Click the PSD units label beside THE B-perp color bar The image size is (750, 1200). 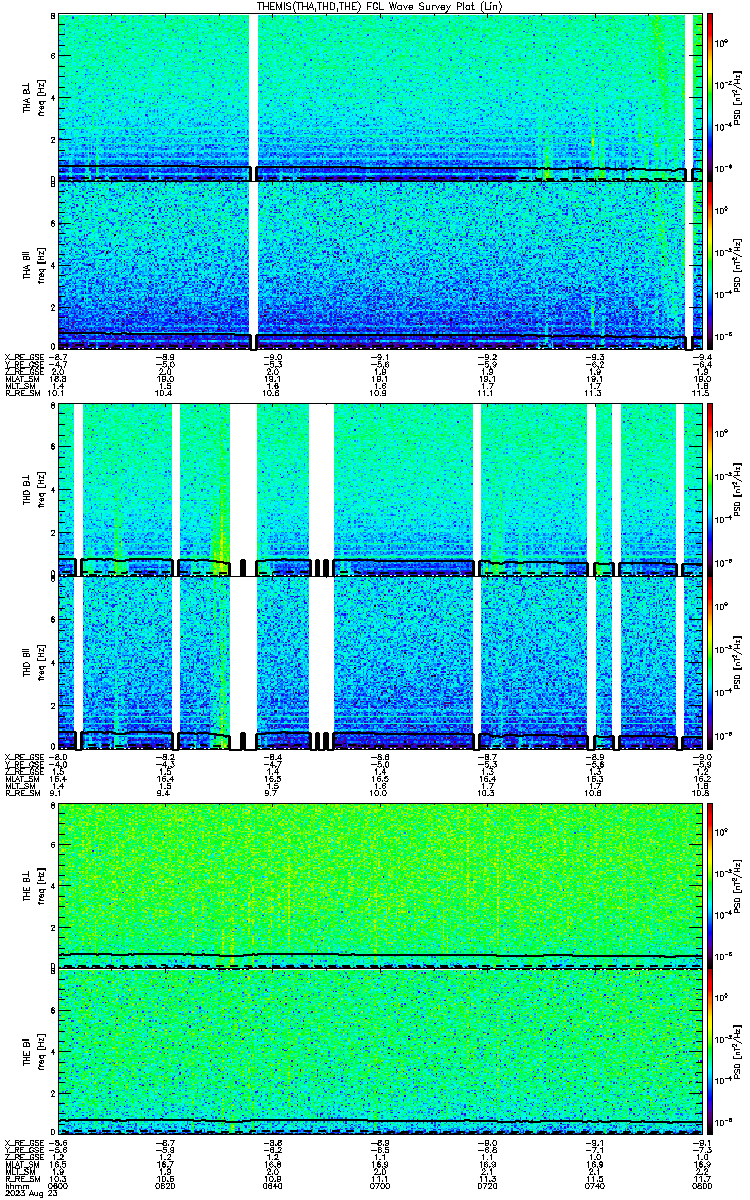click(x=736, y=885)
